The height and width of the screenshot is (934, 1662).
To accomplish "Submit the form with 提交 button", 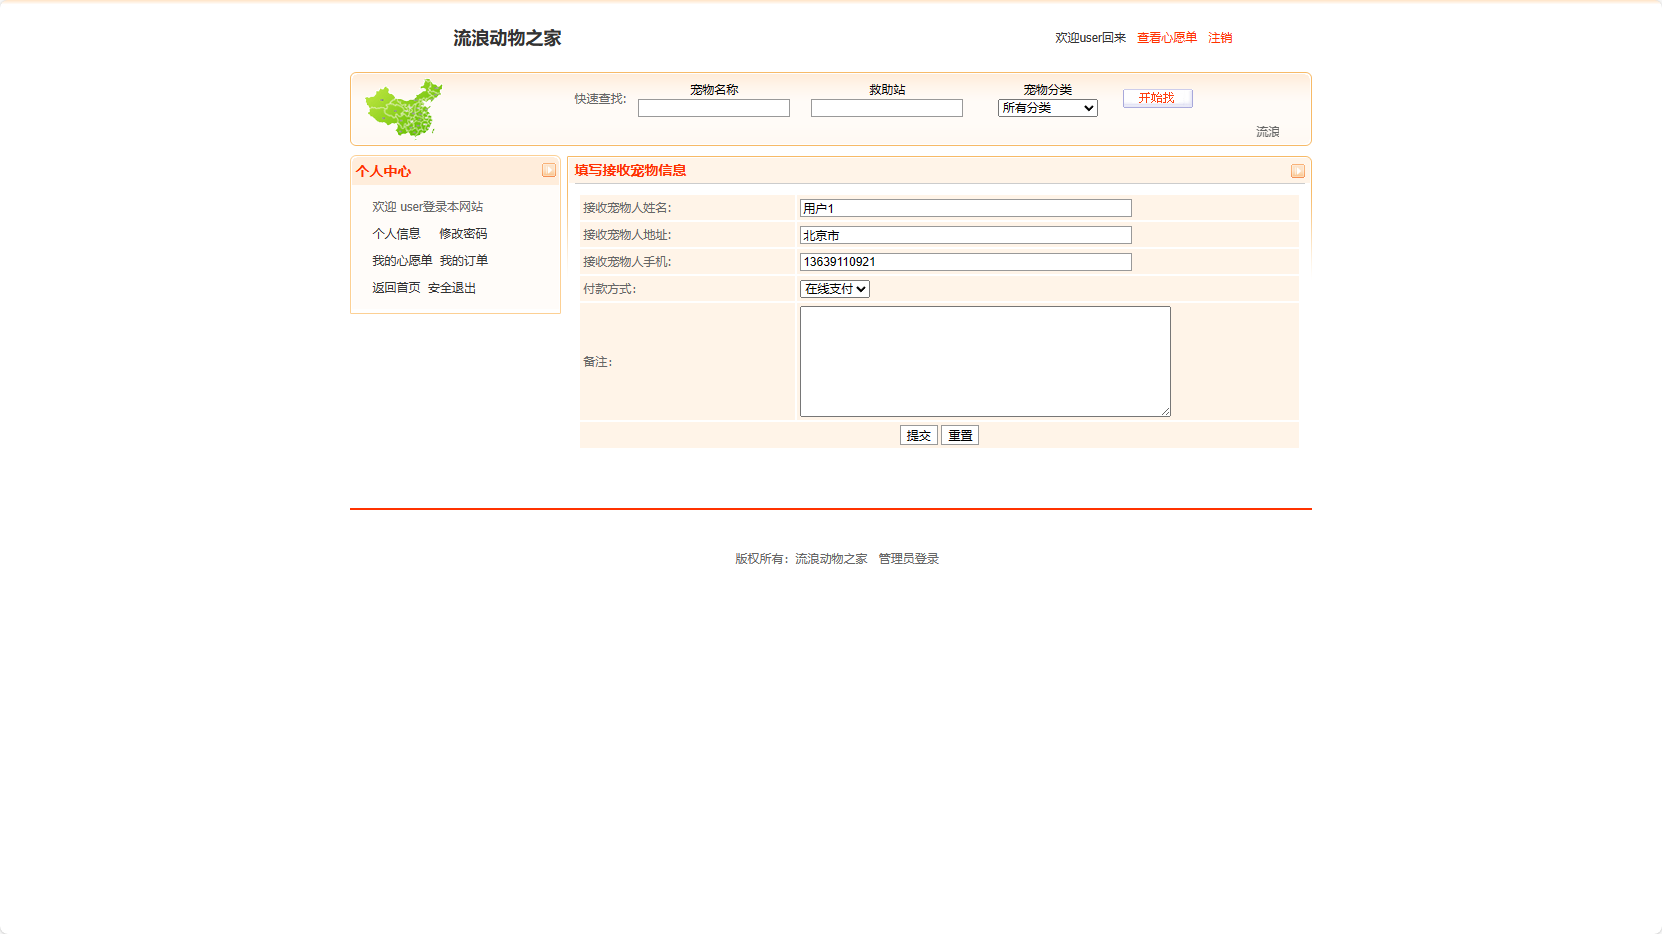I will [x=917, y=435].
